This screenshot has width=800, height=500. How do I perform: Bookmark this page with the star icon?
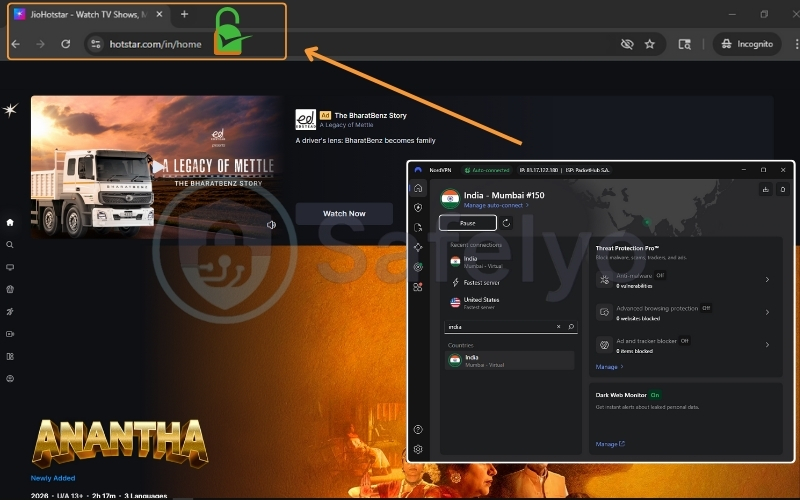pos(650,44)
